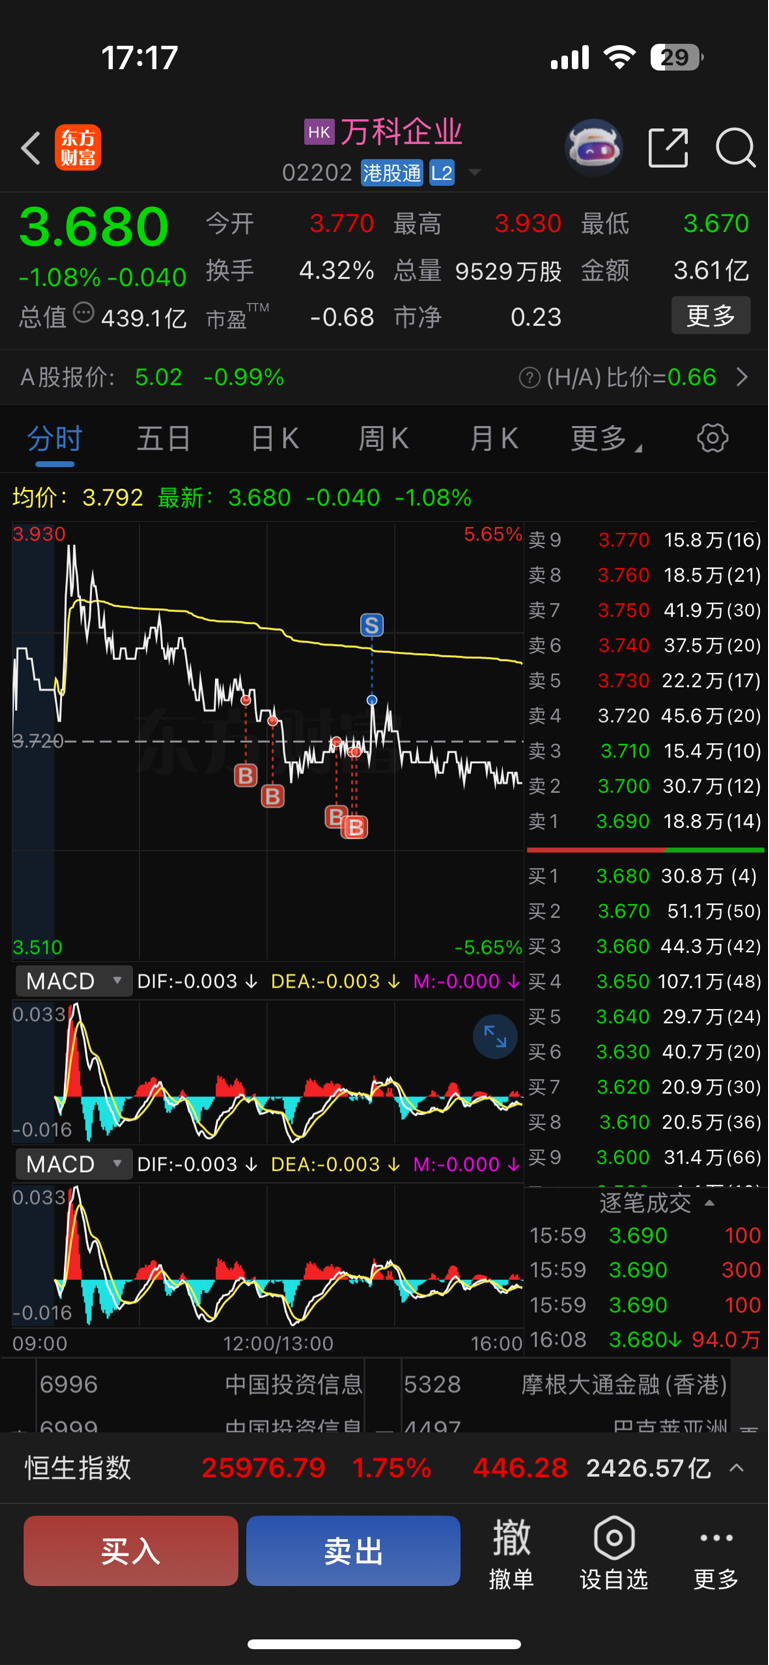Tap the H/A ratio question mark icon
This screenshot has width=769, height=1665.
click(x=530, y=377)
